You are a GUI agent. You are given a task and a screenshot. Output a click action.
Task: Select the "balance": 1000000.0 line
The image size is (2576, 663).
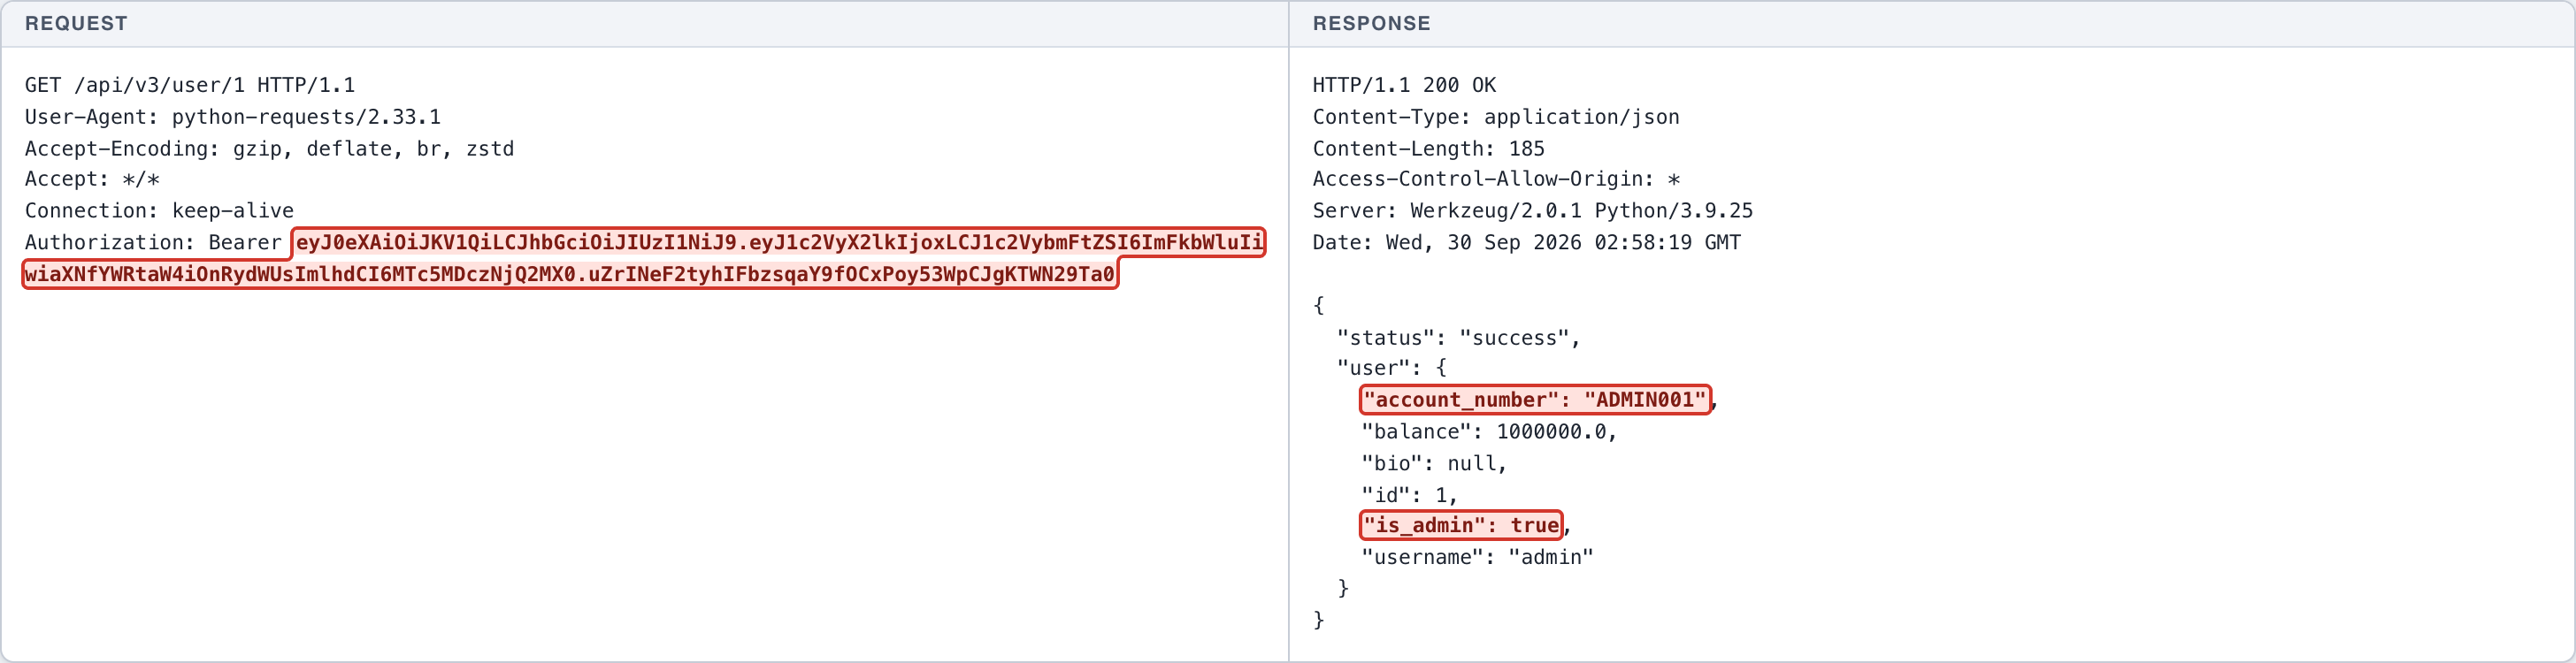click(1489, 431)
